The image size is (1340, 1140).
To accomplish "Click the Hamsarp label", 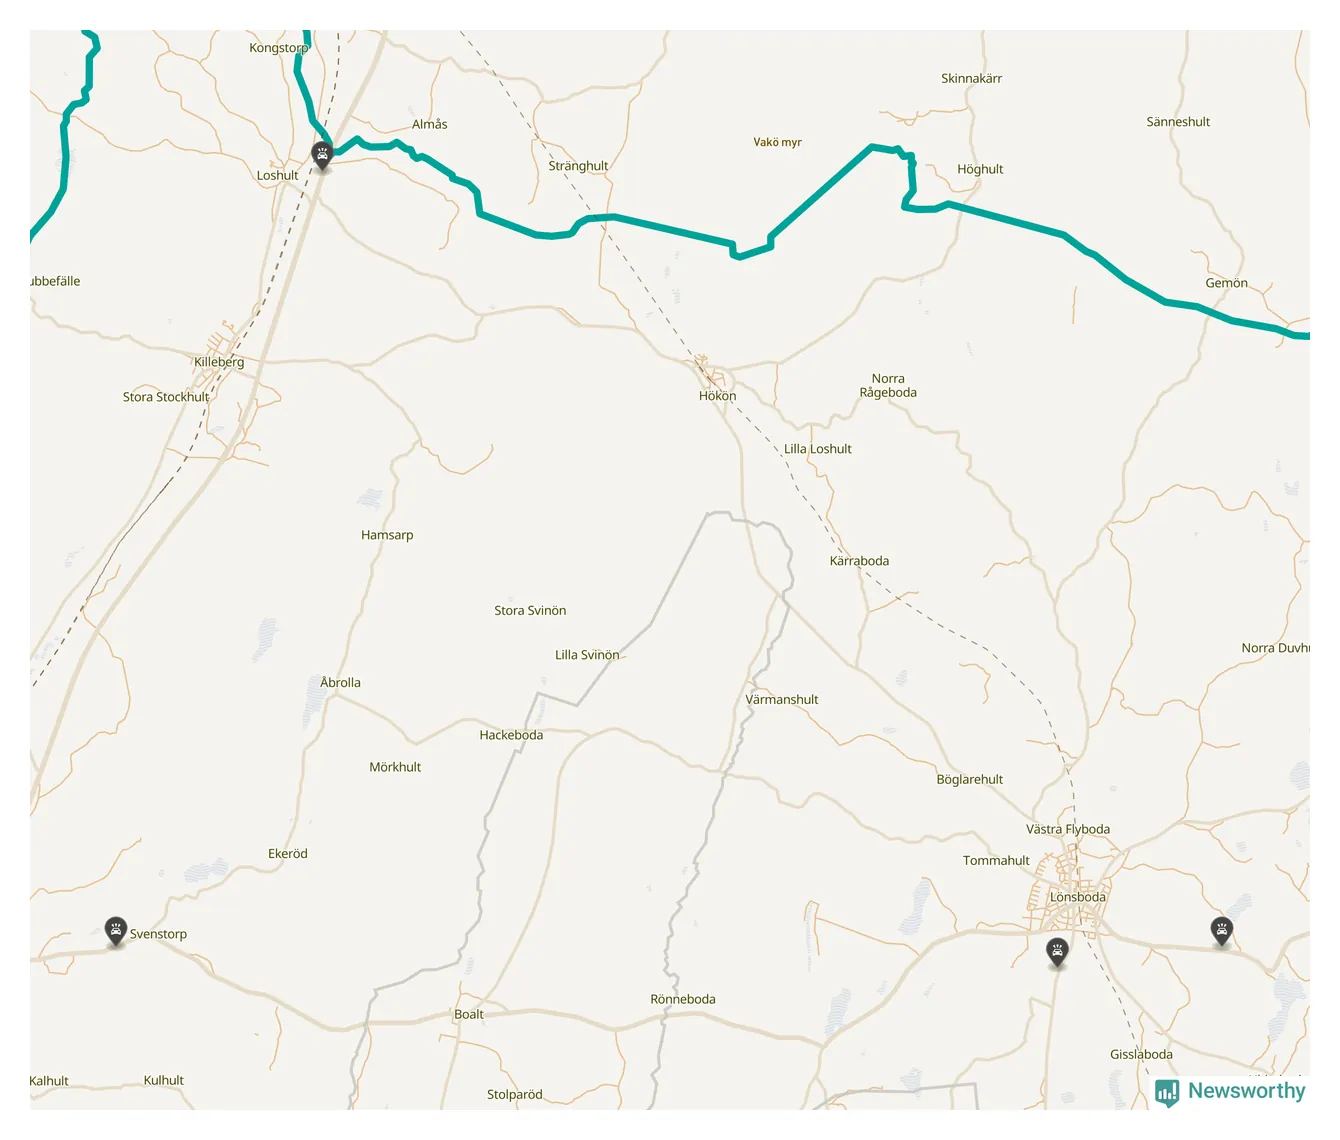I will tap(387, 535).
